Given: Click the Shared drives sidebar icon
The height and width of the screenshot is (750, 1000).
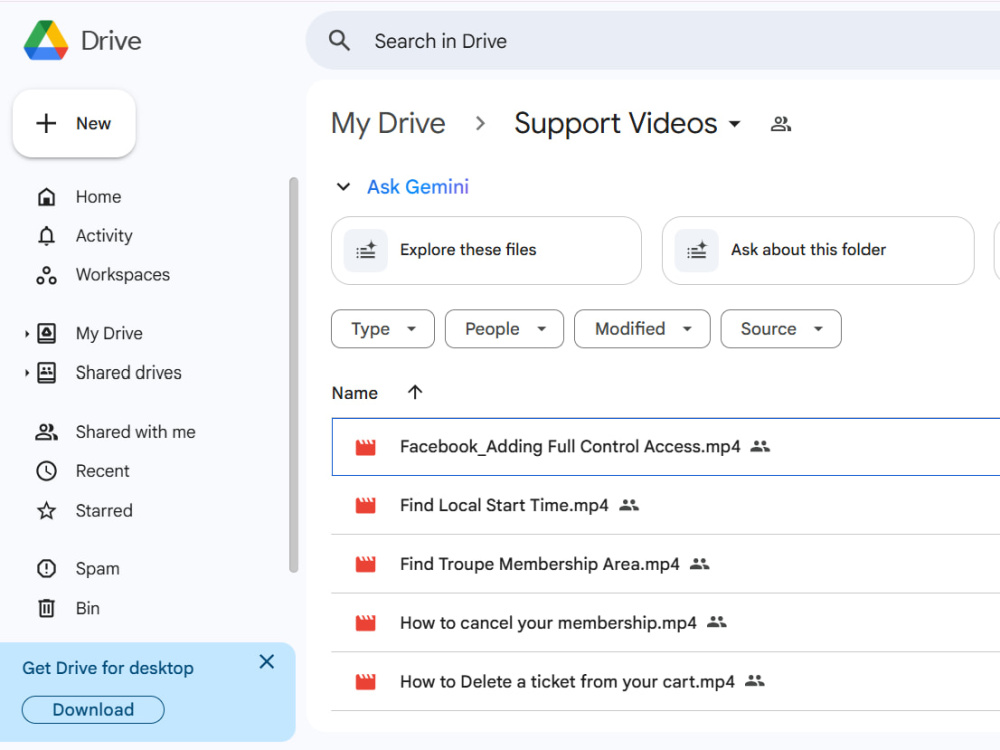Looking at the screenshot, I should (x=47, y=372).
